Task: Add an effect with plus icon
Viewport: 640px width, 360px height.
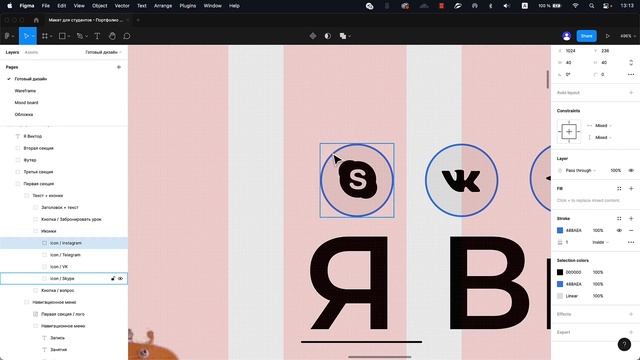Action: pyautogui.click(x=631, y=314)
